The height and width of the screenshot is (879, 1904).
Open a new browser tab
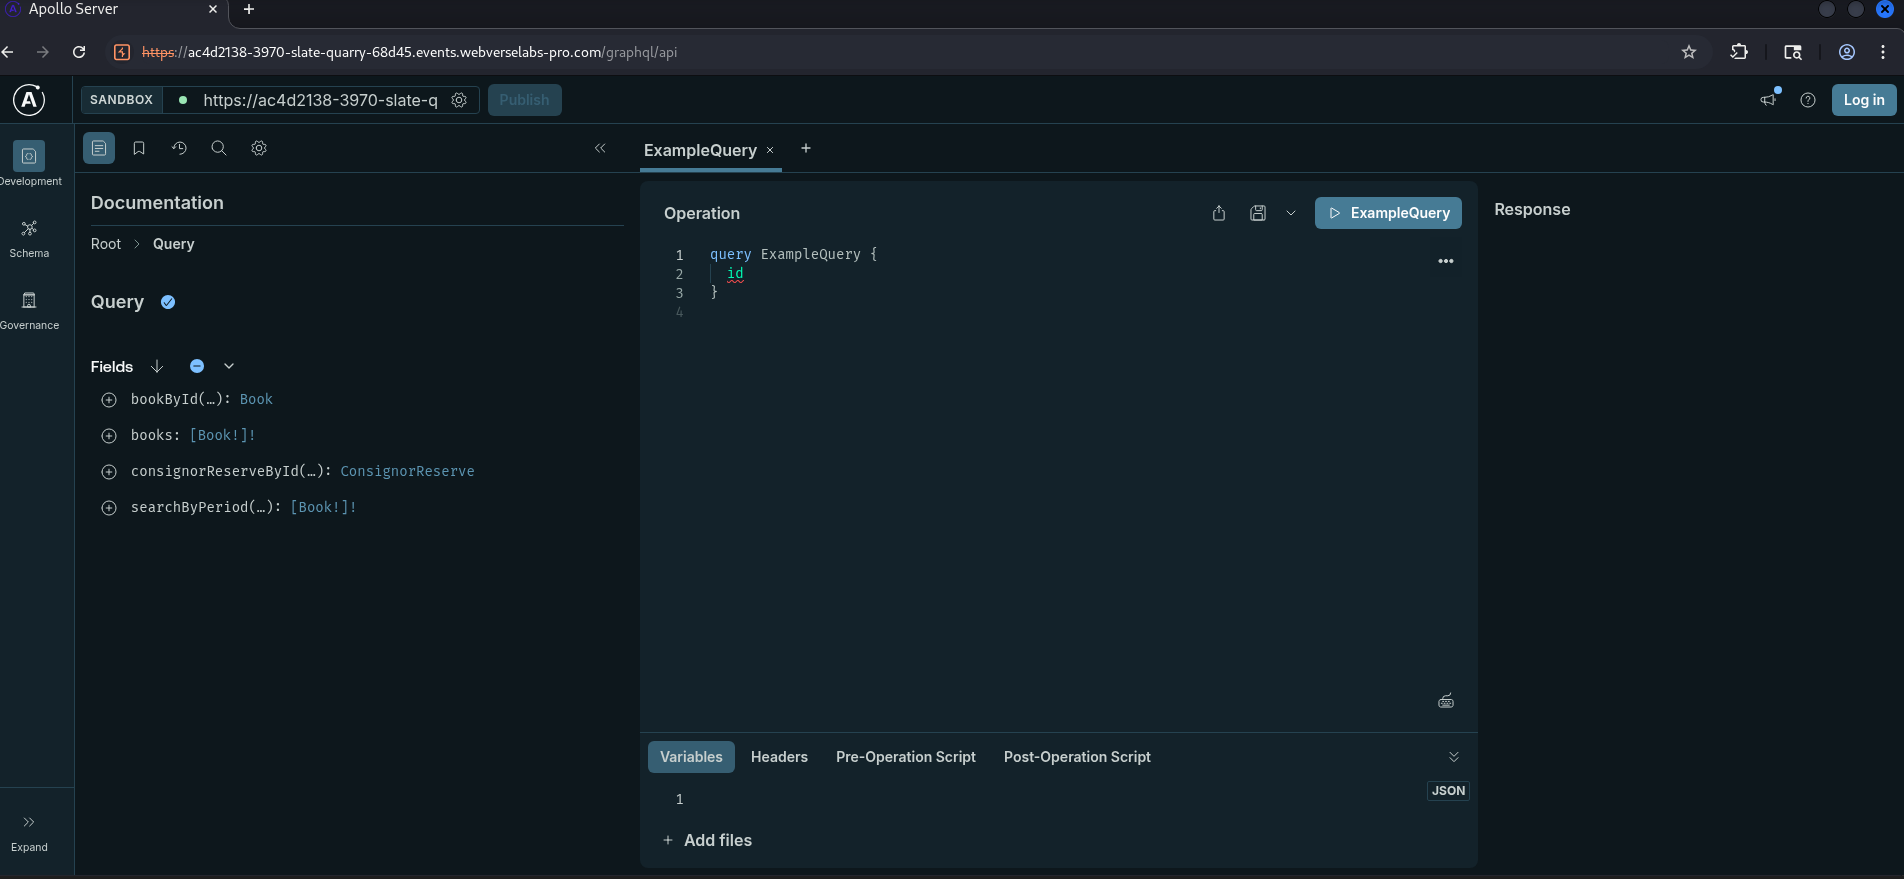tap(249, 9)
